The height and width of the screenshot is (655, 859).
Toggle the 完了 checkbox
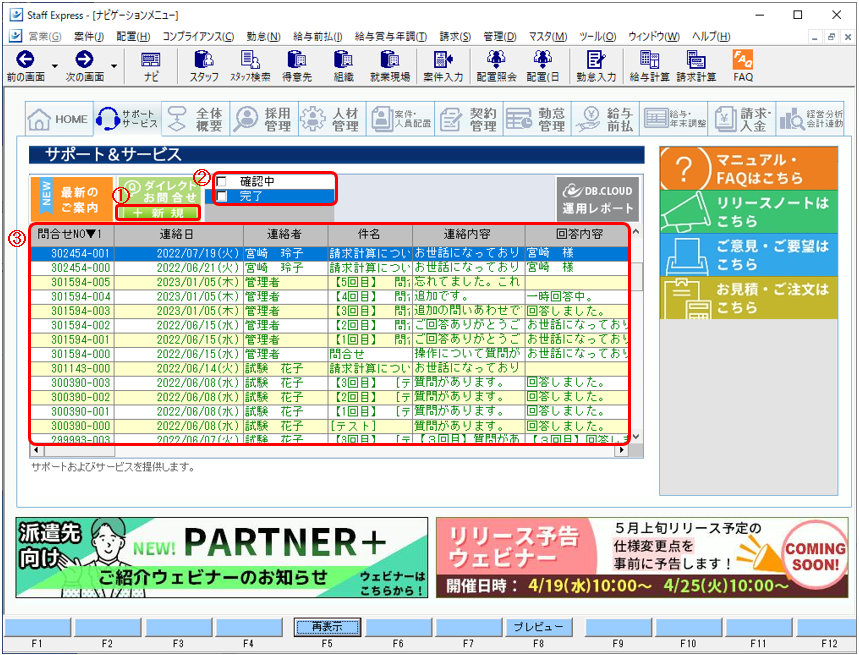point(222,196)
